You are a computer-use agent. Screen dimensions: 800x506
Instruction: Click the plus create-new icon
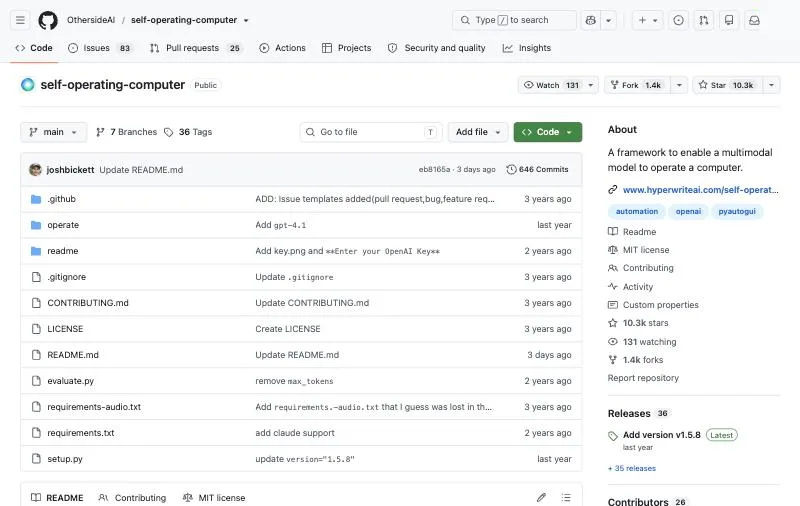[x=642, y=20]
